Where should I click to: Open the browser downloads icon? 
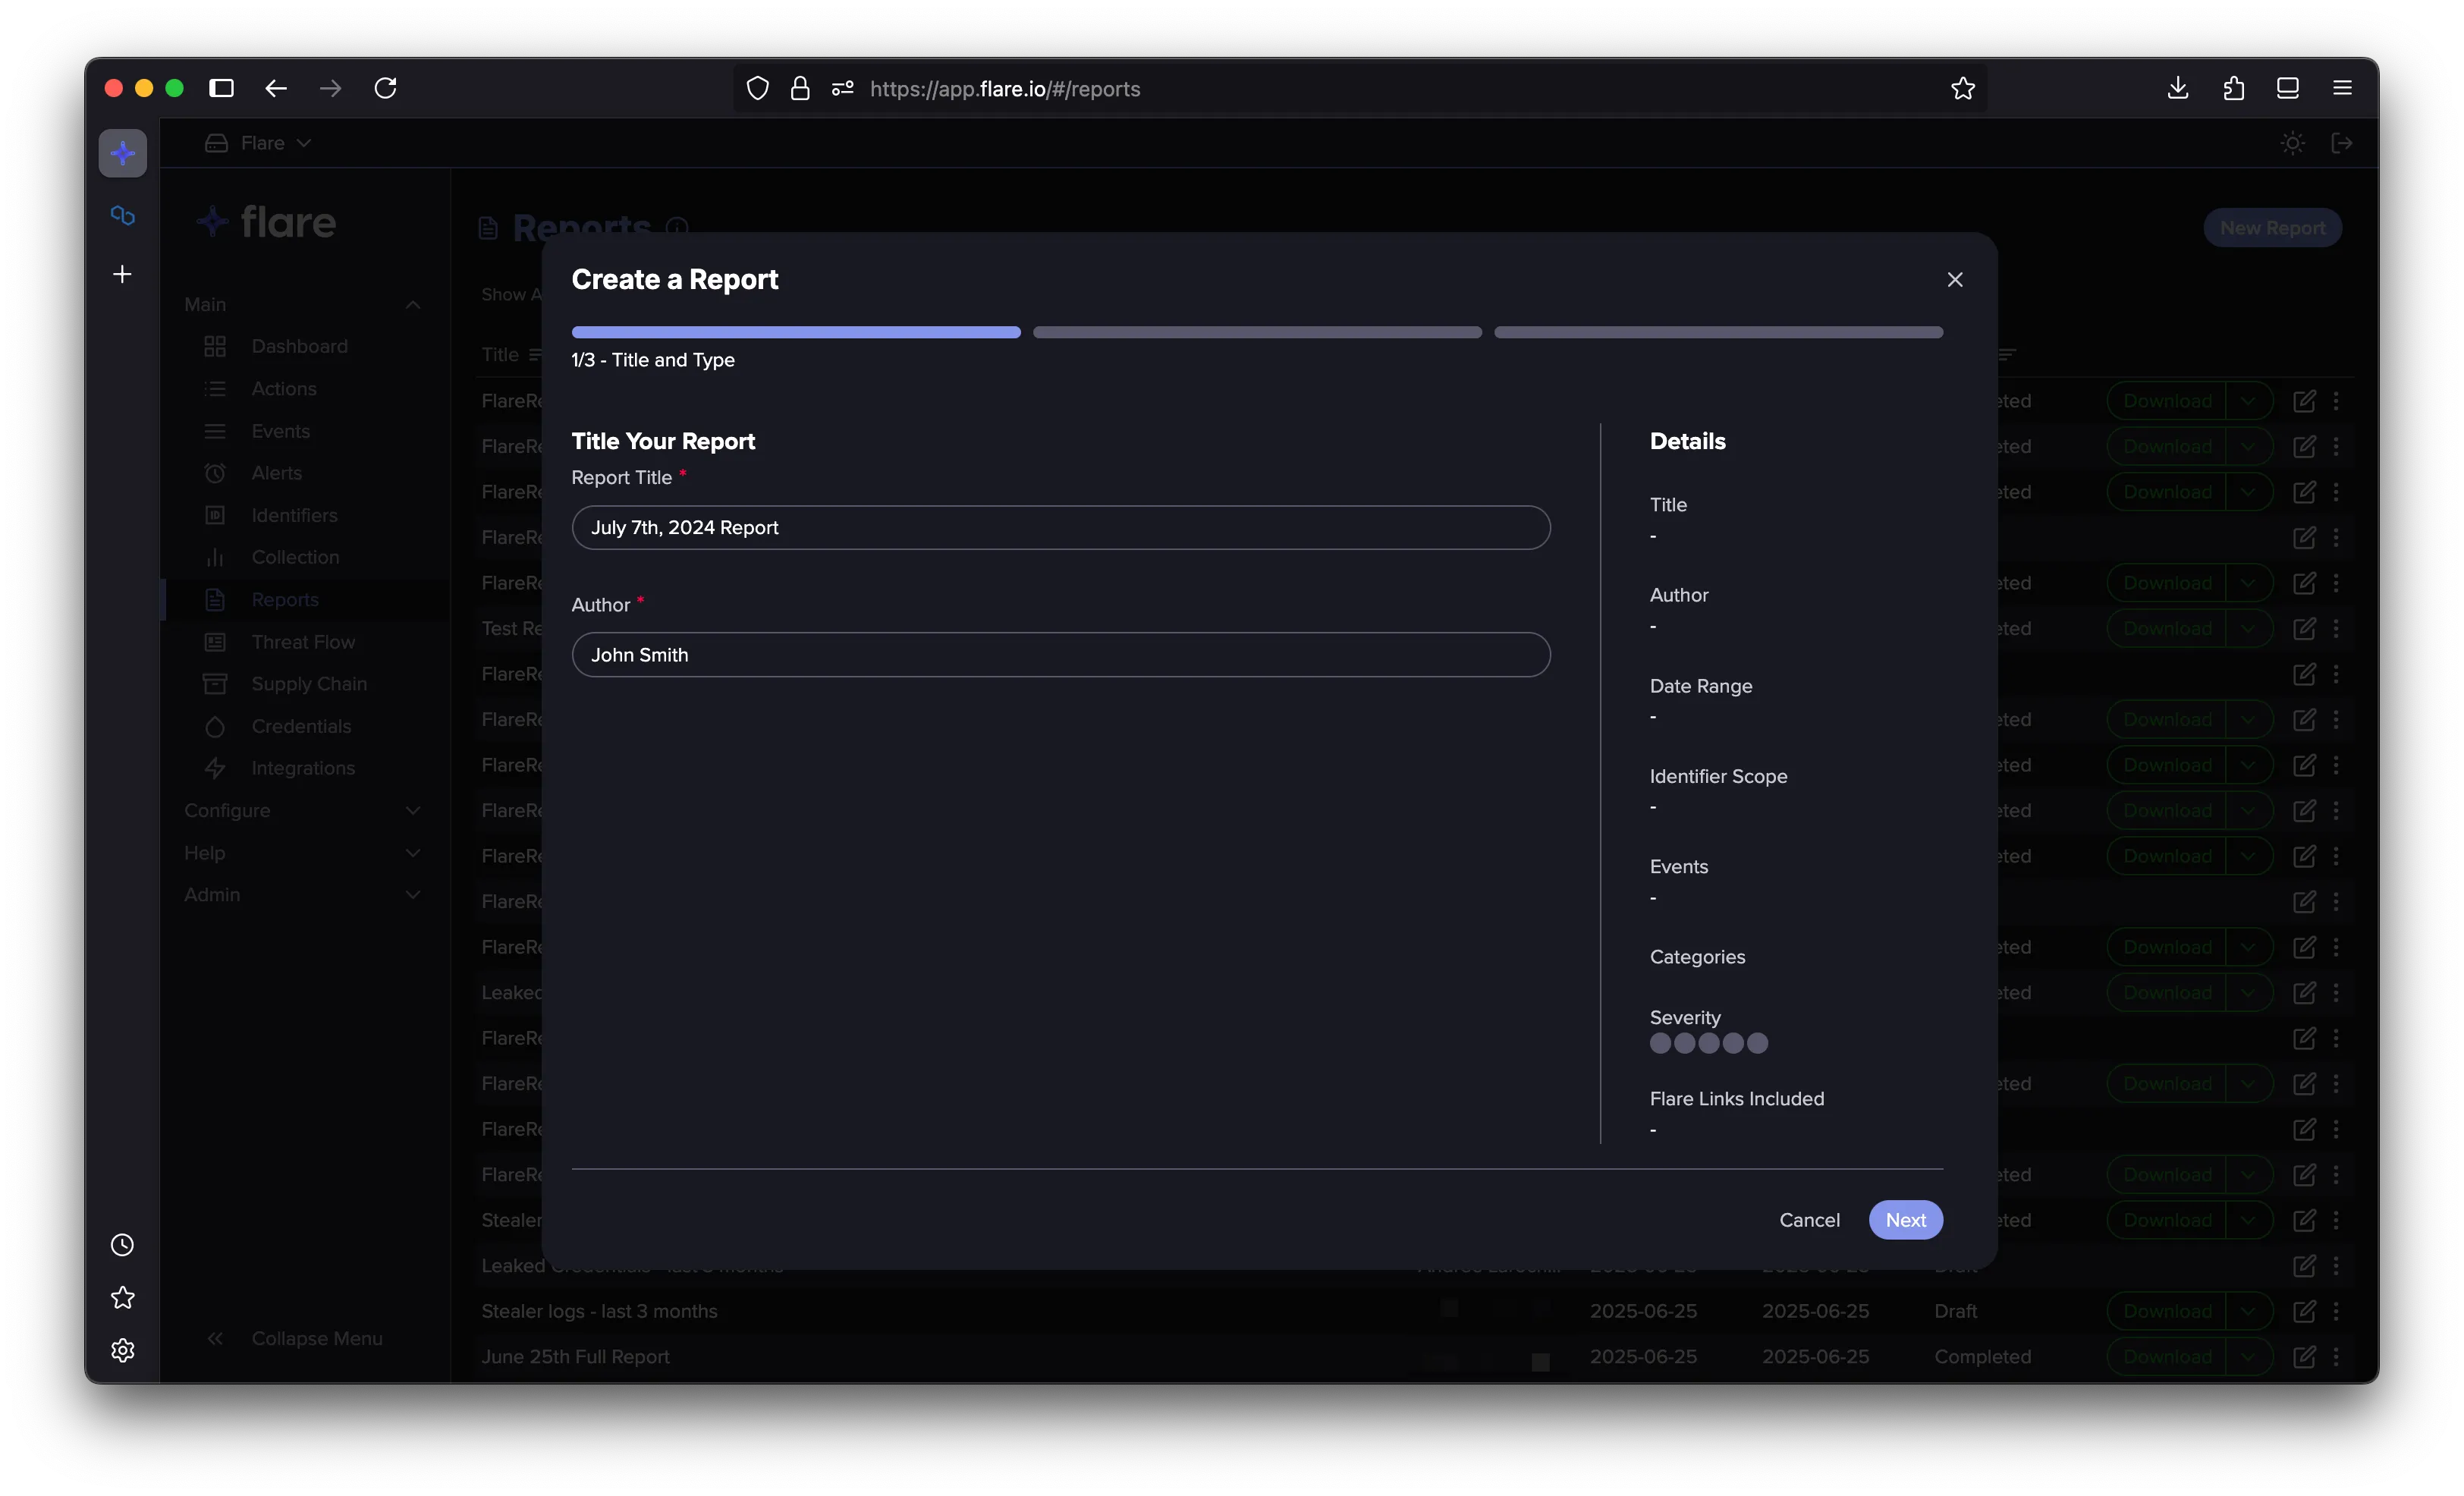click(2177, 88)
